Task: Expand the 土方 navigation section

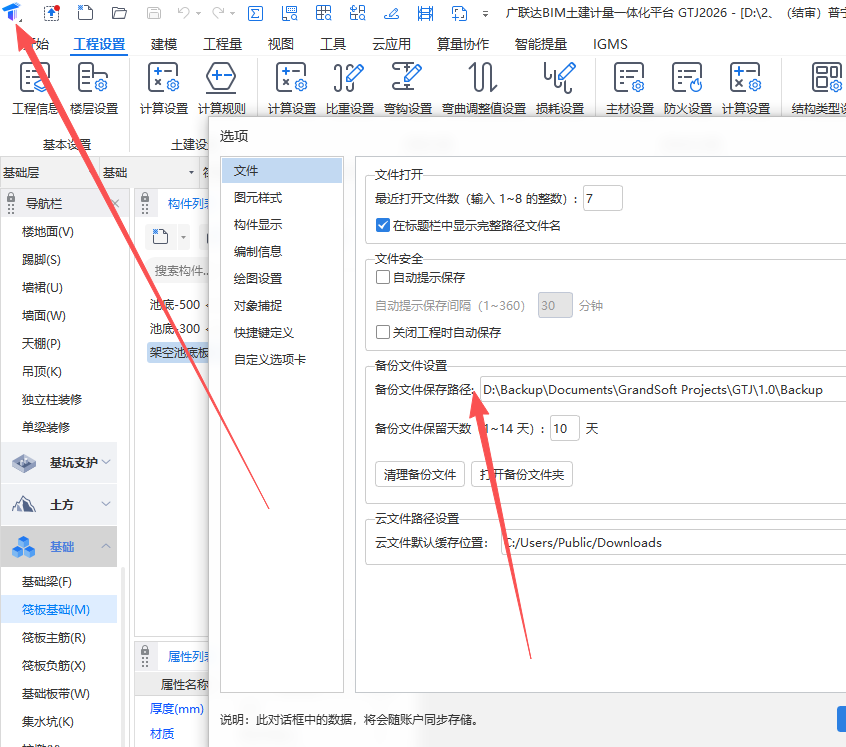Action: point(59,504)
